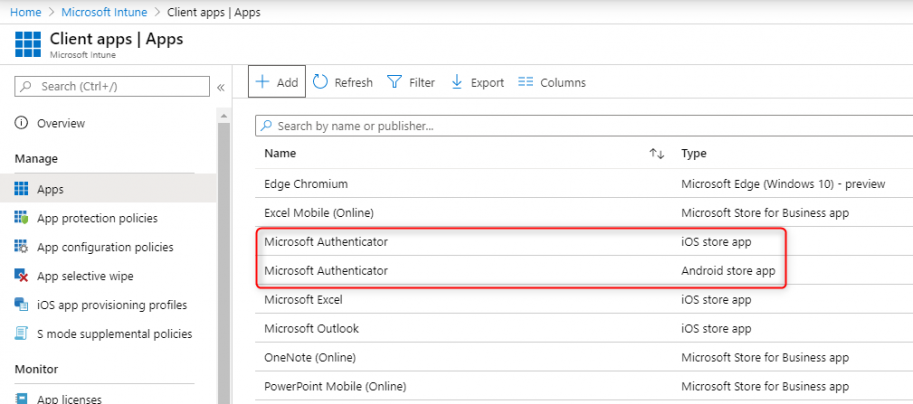Click the App protection policies shield icon
Image resolution: width=913 pixels, height=404 pixels.
(21, 218)
